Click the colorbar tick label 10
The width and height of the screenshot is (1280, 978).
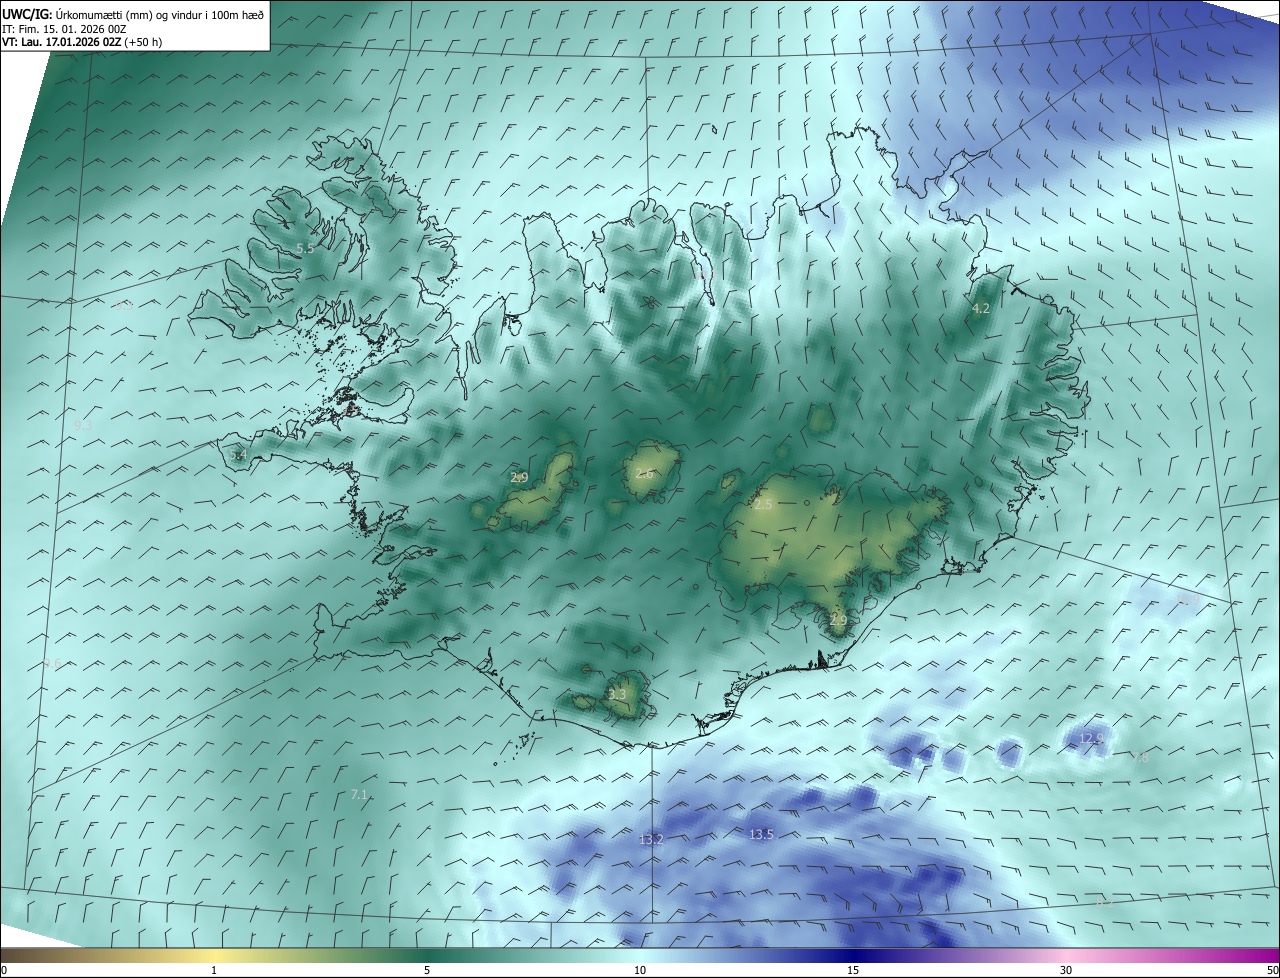pyautogui.click(x=640, y=970)
